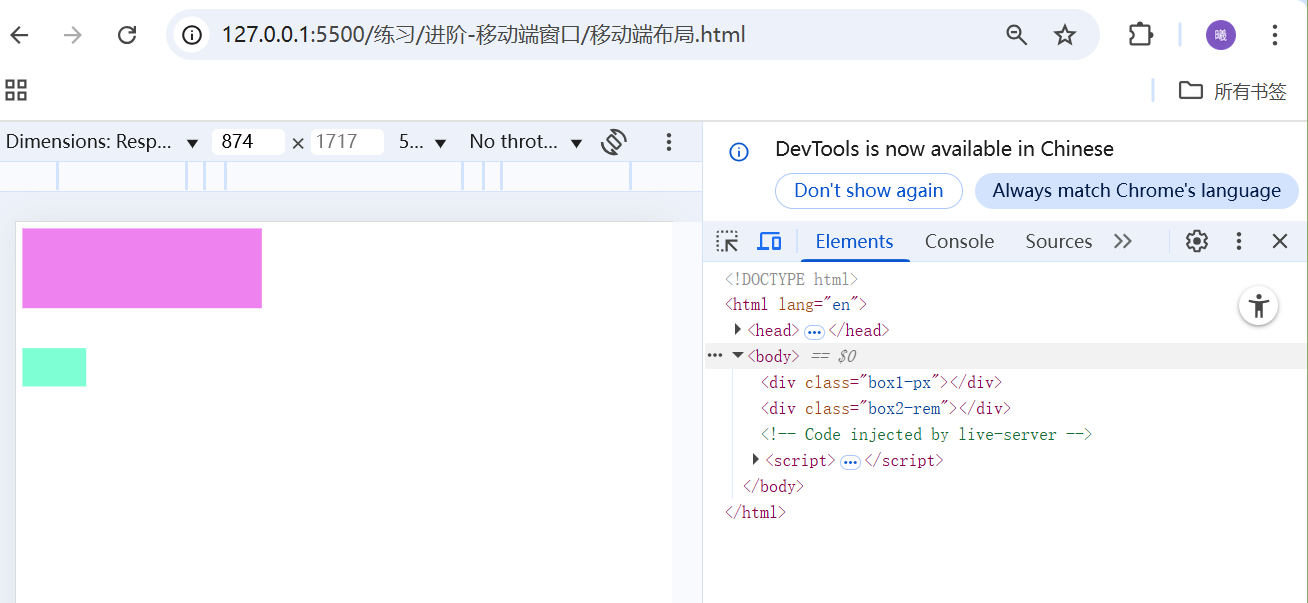Image resolution: width=1308 pixels, height=603 pixels.
Task: Select the div class box1-px node
Action: pos(881,382)
